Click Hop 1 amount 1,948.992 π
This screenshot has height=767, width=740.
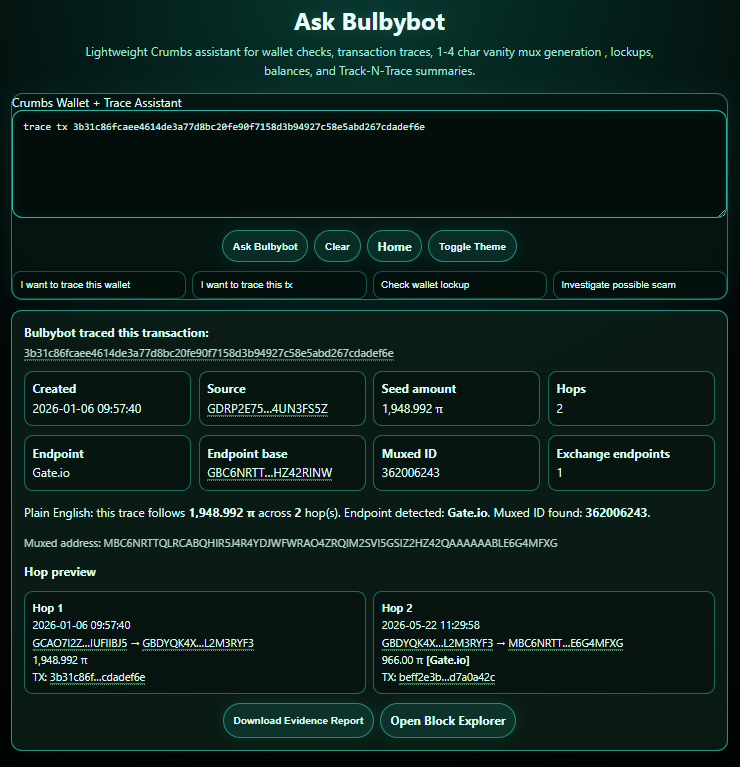(60, 660)
